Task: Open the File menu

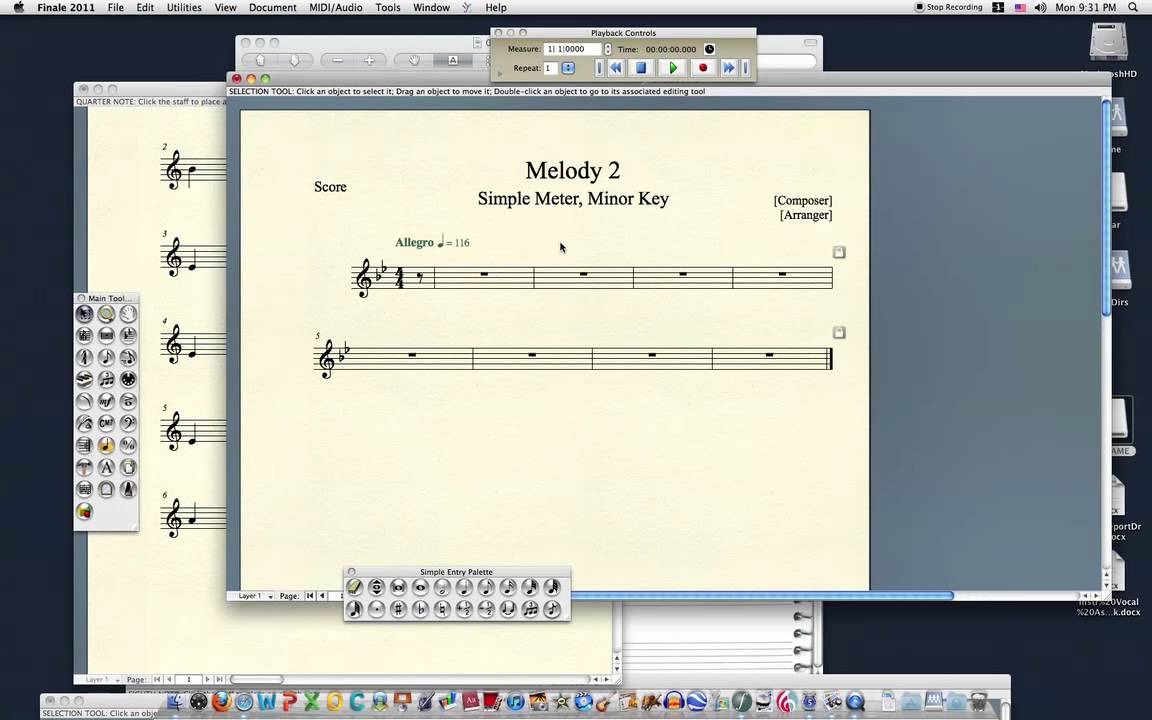Action: click(x=115, y=7)
